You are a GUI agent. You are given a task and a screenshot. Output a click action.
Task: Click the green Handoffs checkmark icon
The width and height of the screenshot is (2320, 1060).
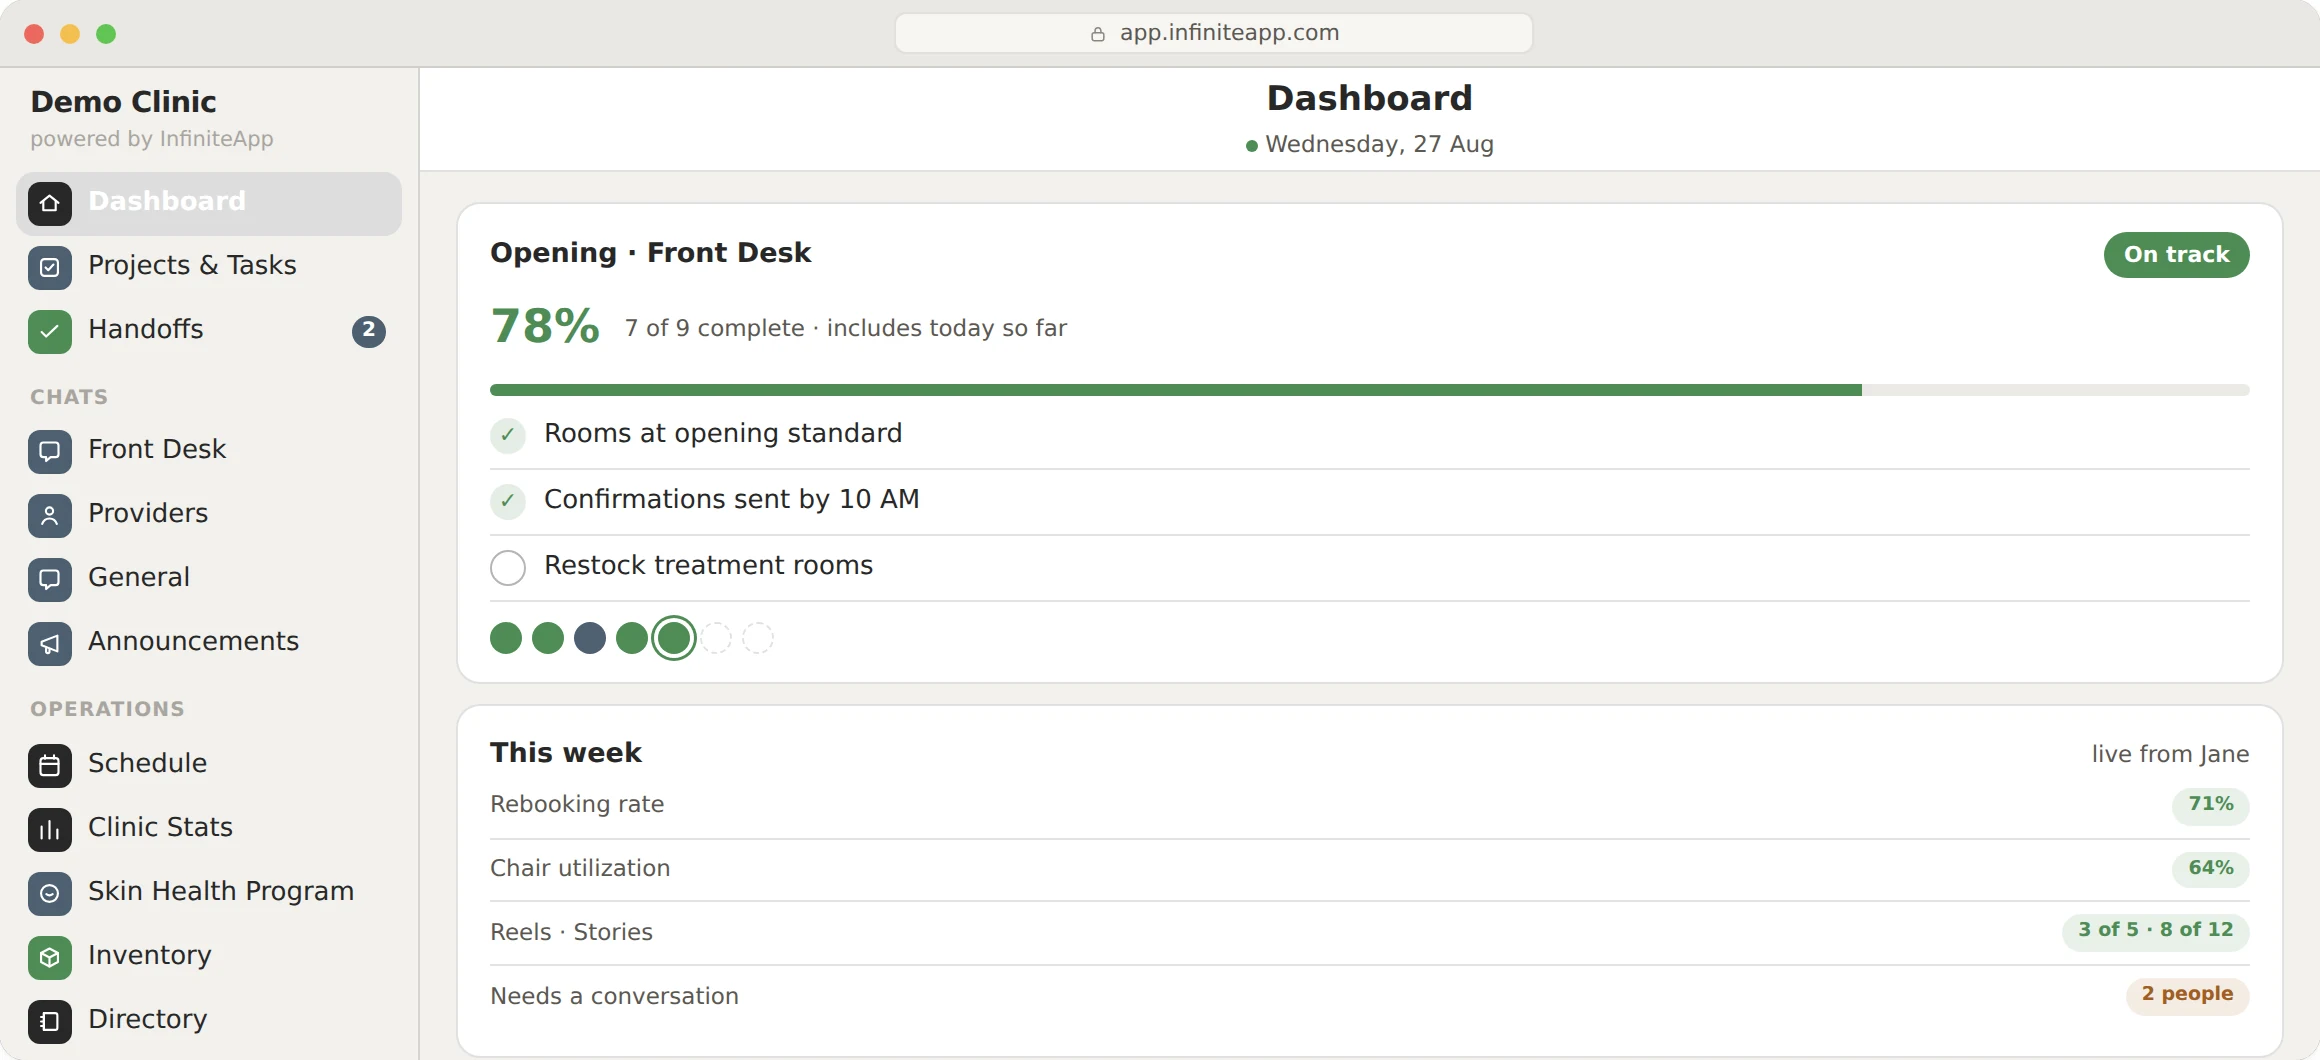pyautogui.click(x=50, y=332)
